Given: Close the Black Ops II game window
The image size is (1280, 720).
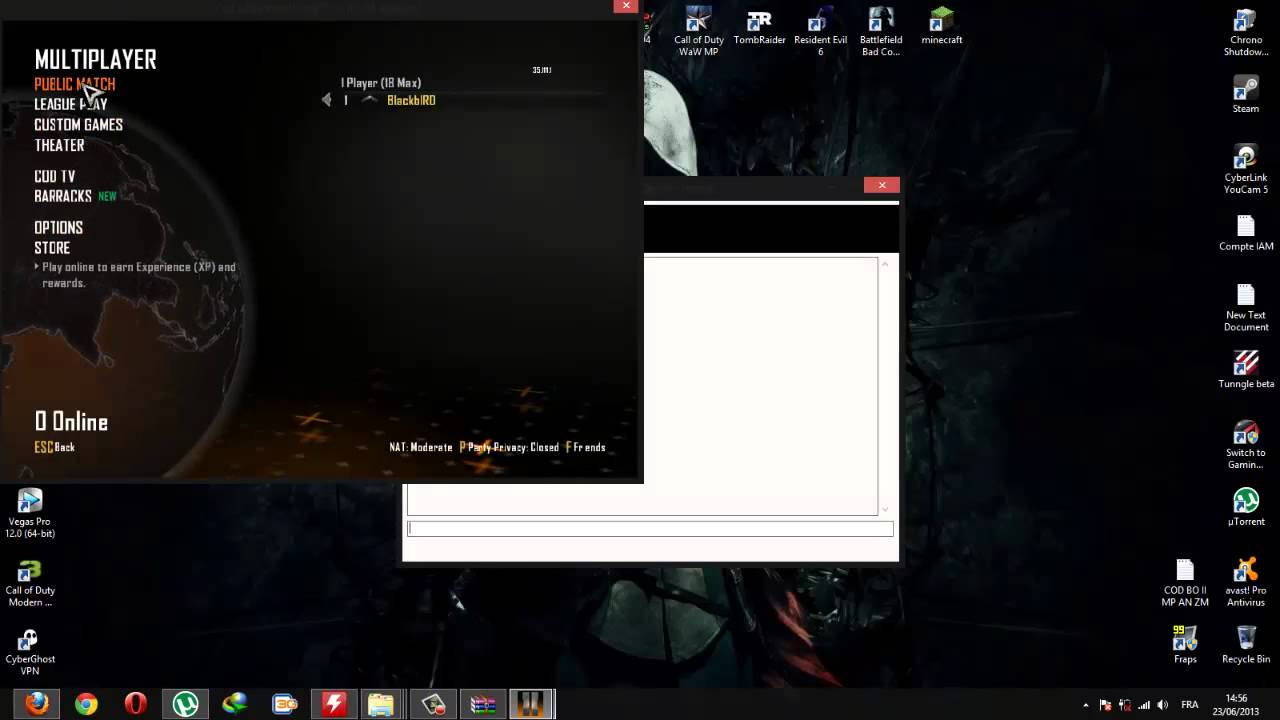Looking at the screenshot, I should 626,6.
